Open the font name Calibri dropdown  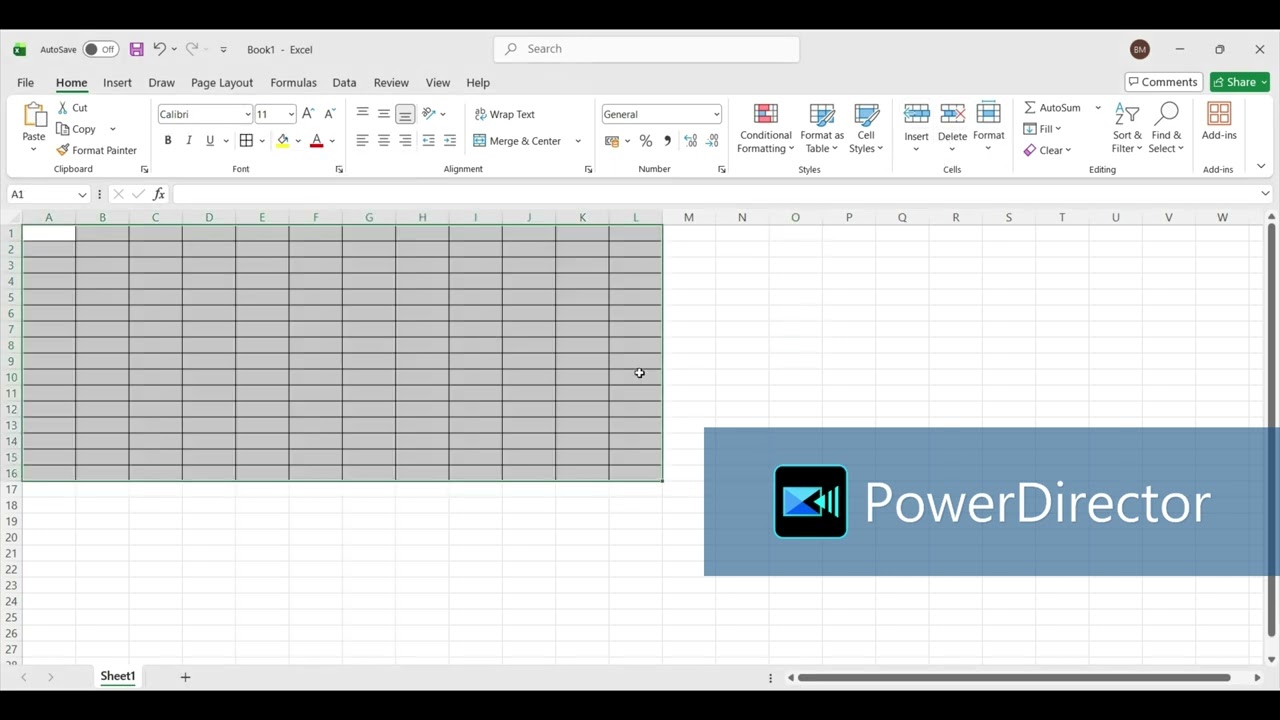click(x=248, y=114)
